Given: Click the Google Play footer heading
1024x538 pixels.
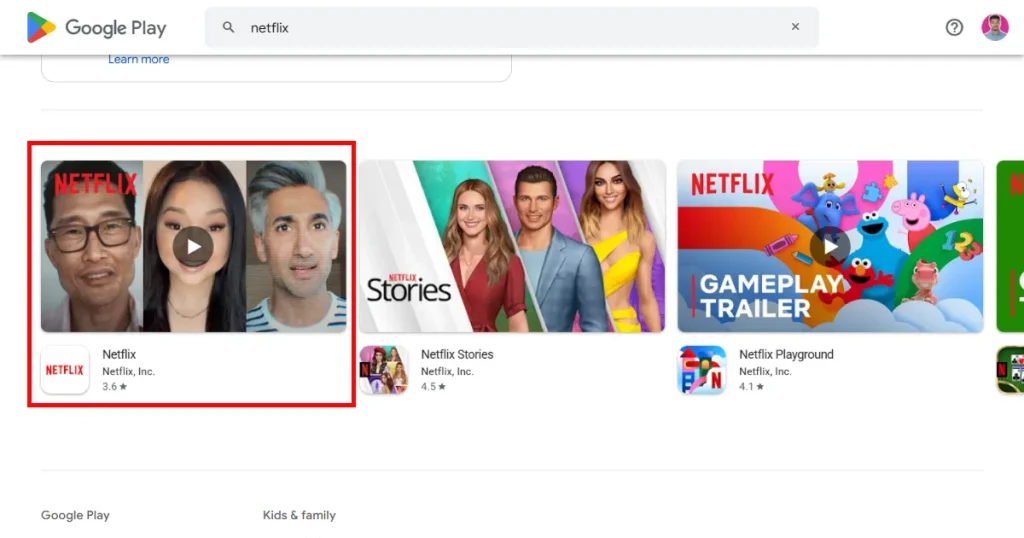Looking at the screenshot, I should pyautogui.click(x=75, y=515).
